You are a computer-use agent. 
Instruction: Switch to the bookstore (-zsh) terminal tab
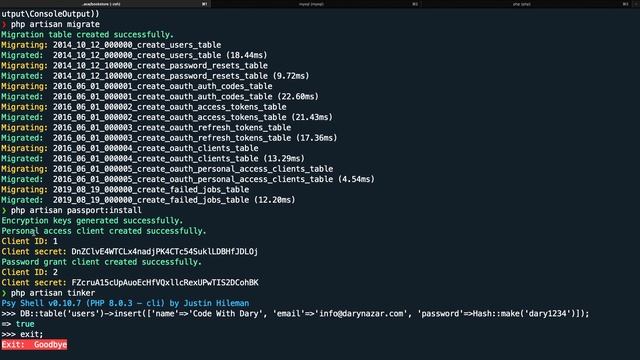(105, 4)
